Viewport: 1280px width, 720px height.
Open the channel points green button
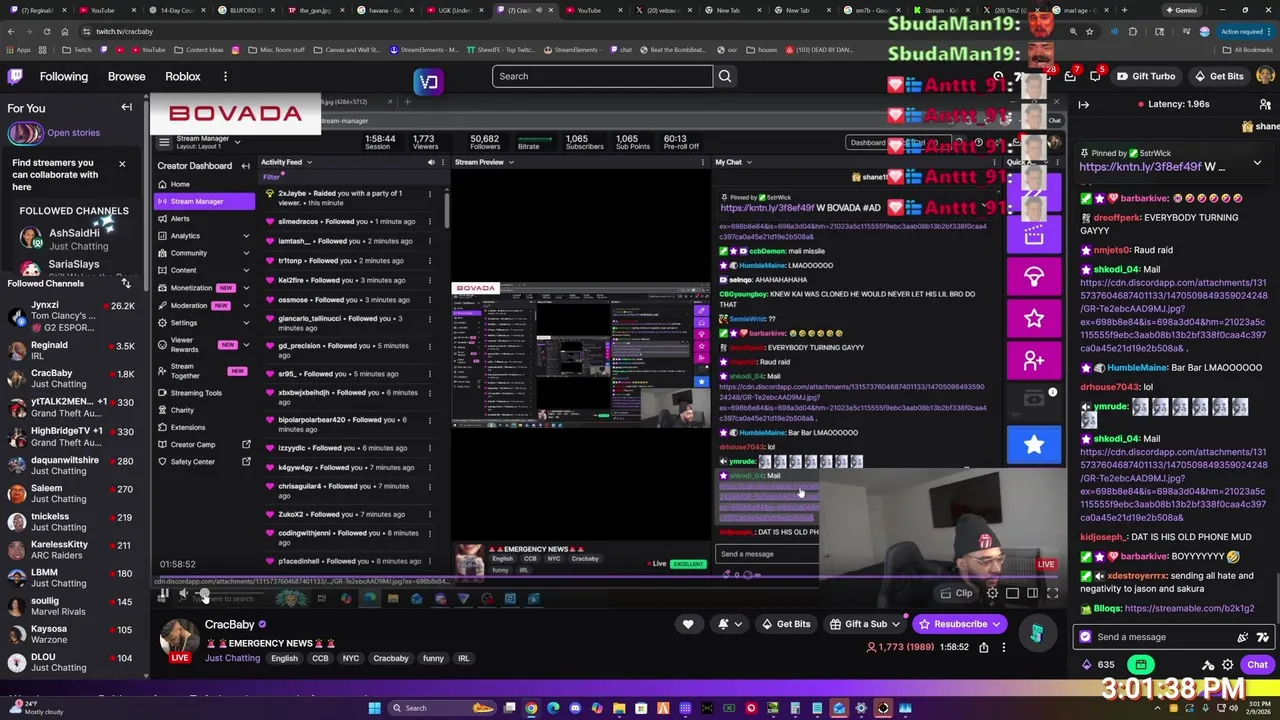[x=1141, y=665]
